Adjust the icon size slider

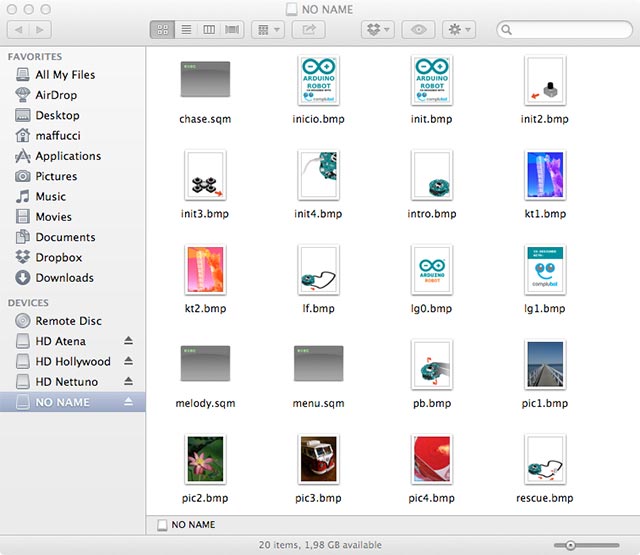(x=570, y=545)
